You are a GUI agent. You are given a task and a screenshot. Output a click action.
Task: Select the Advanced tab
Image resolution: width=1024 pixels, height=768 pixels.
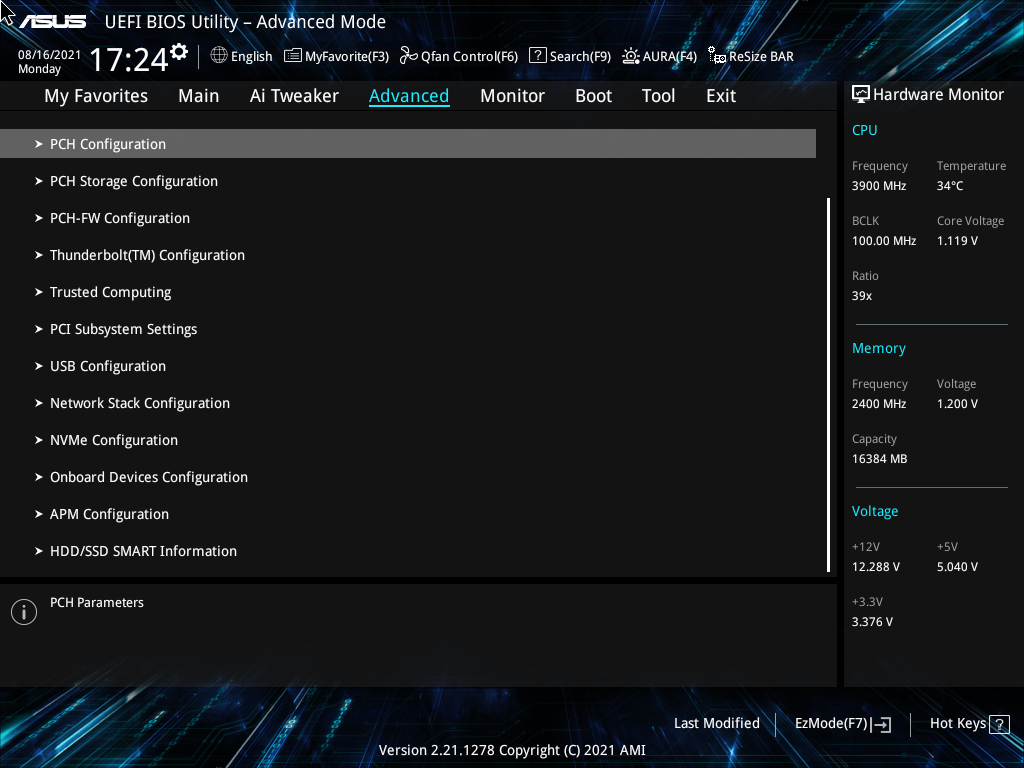409,96
